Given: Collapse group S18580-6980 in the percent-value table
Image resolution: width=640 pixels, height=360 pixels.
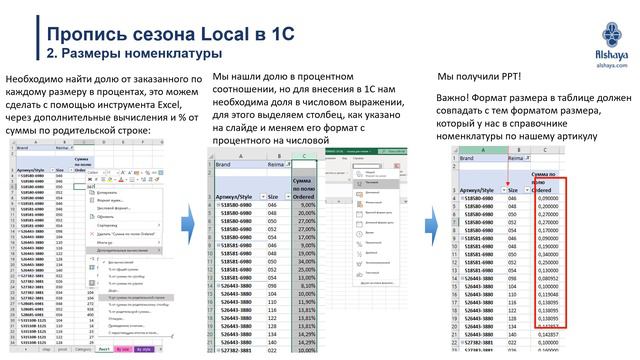Looking at the screenshot, I should pos(218,205).
